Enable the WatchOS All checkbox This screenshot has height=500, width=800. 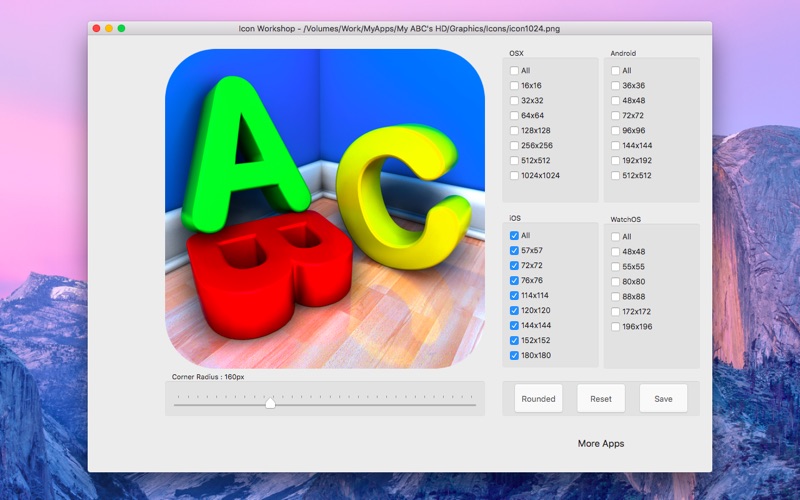[615, 237]
